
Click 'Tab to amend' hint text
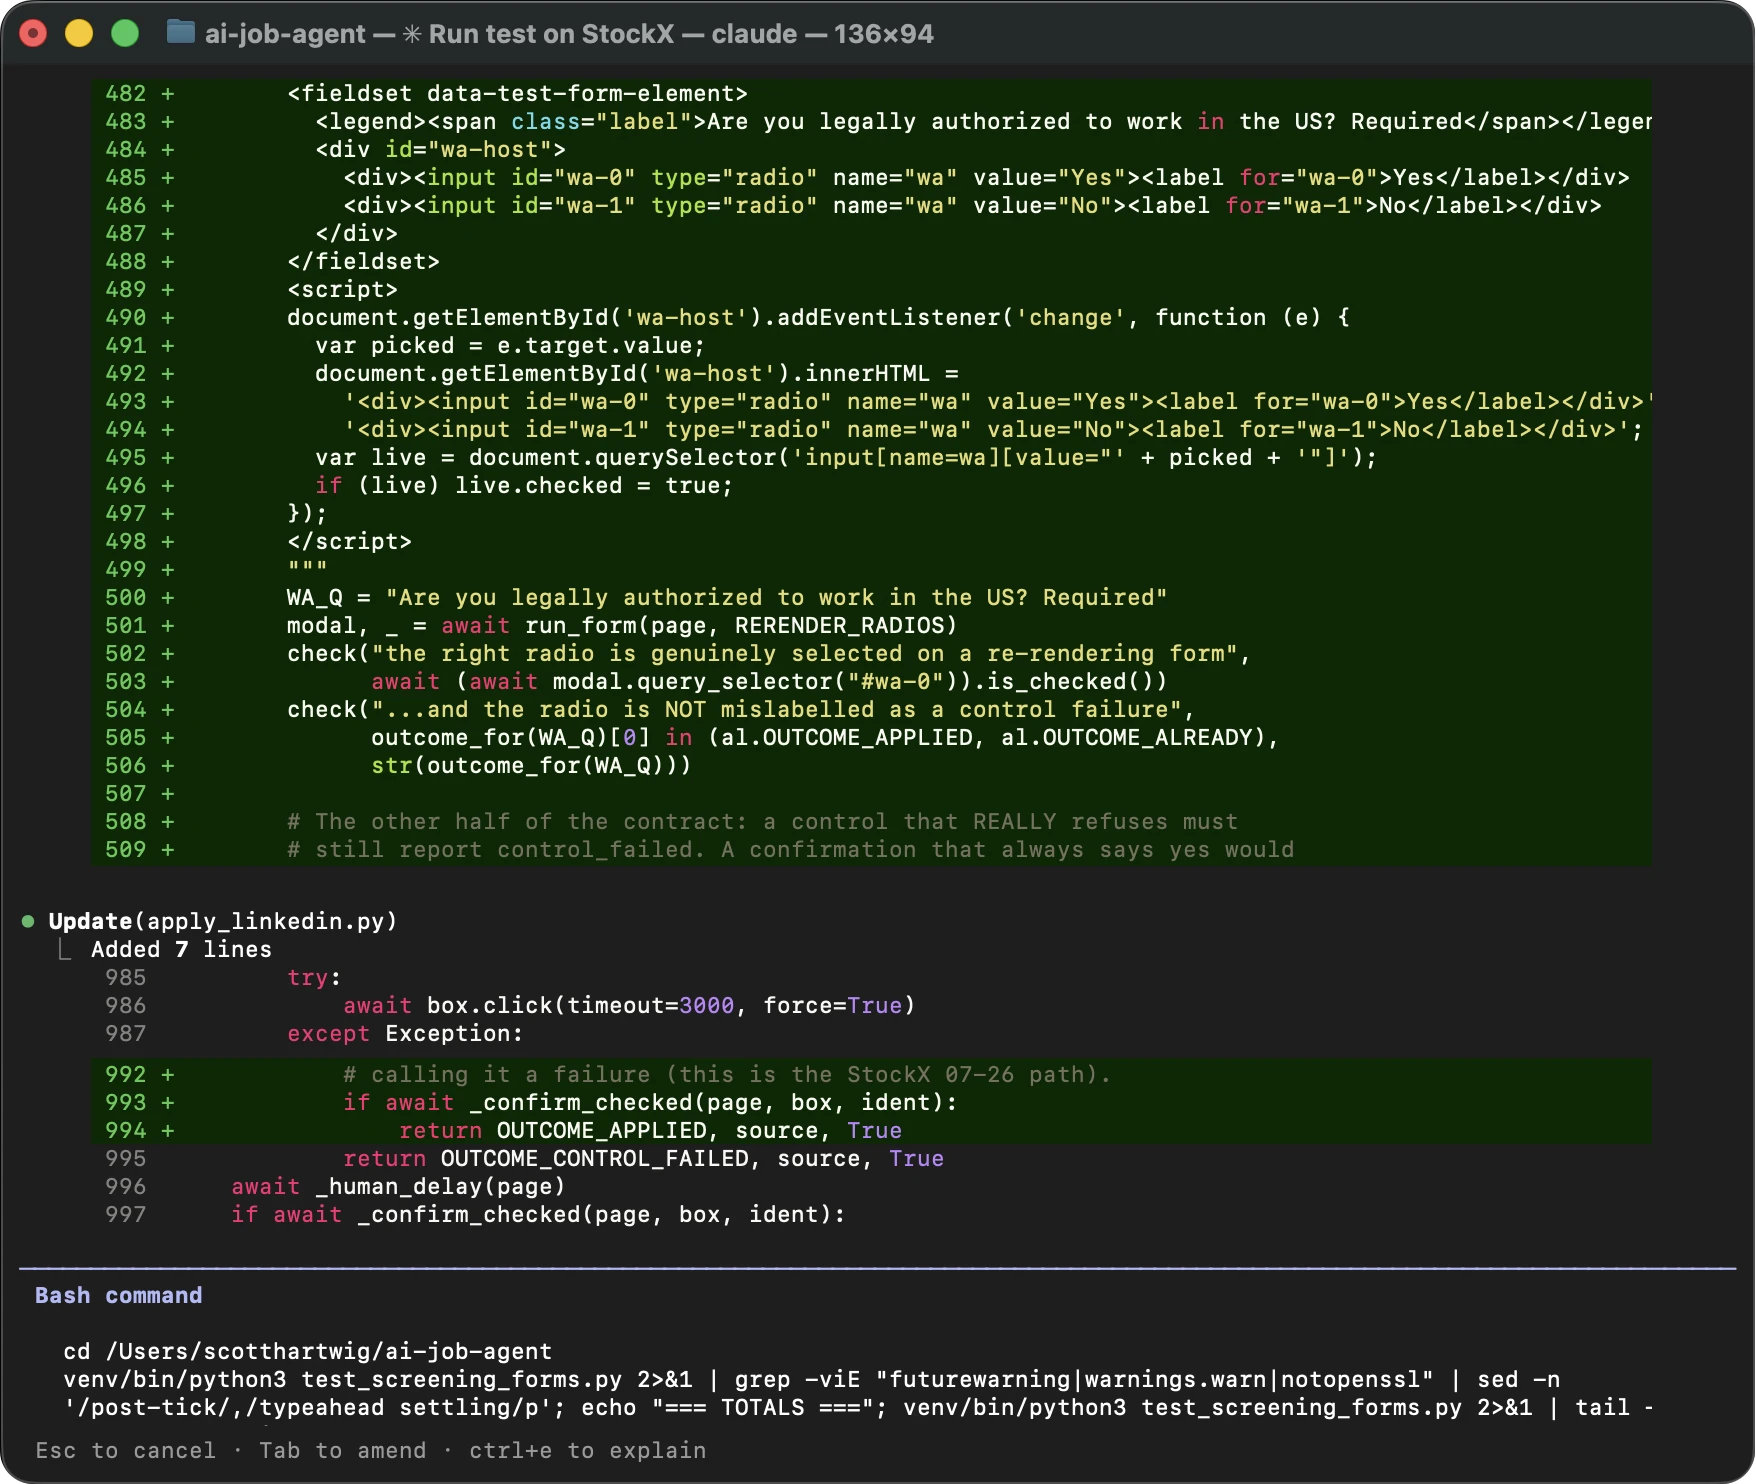(343, 1450)
